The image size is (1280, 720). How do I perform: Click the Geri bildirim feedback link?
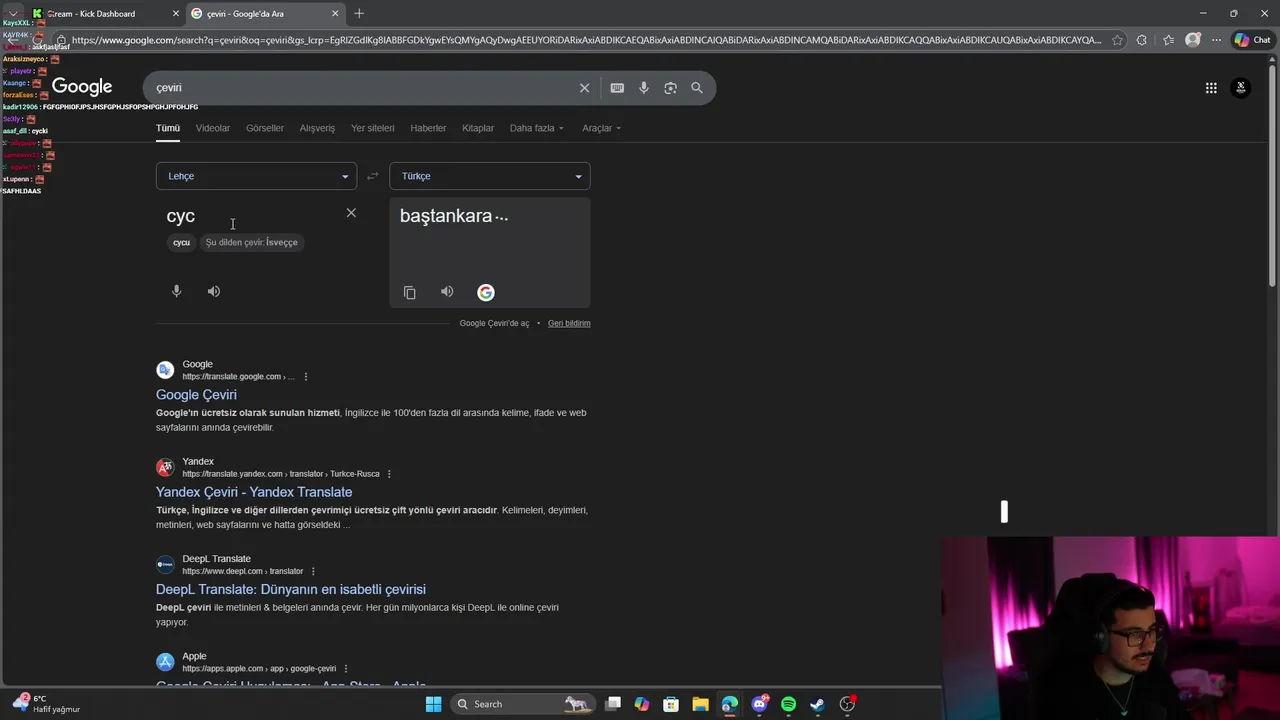click(569, 323)
